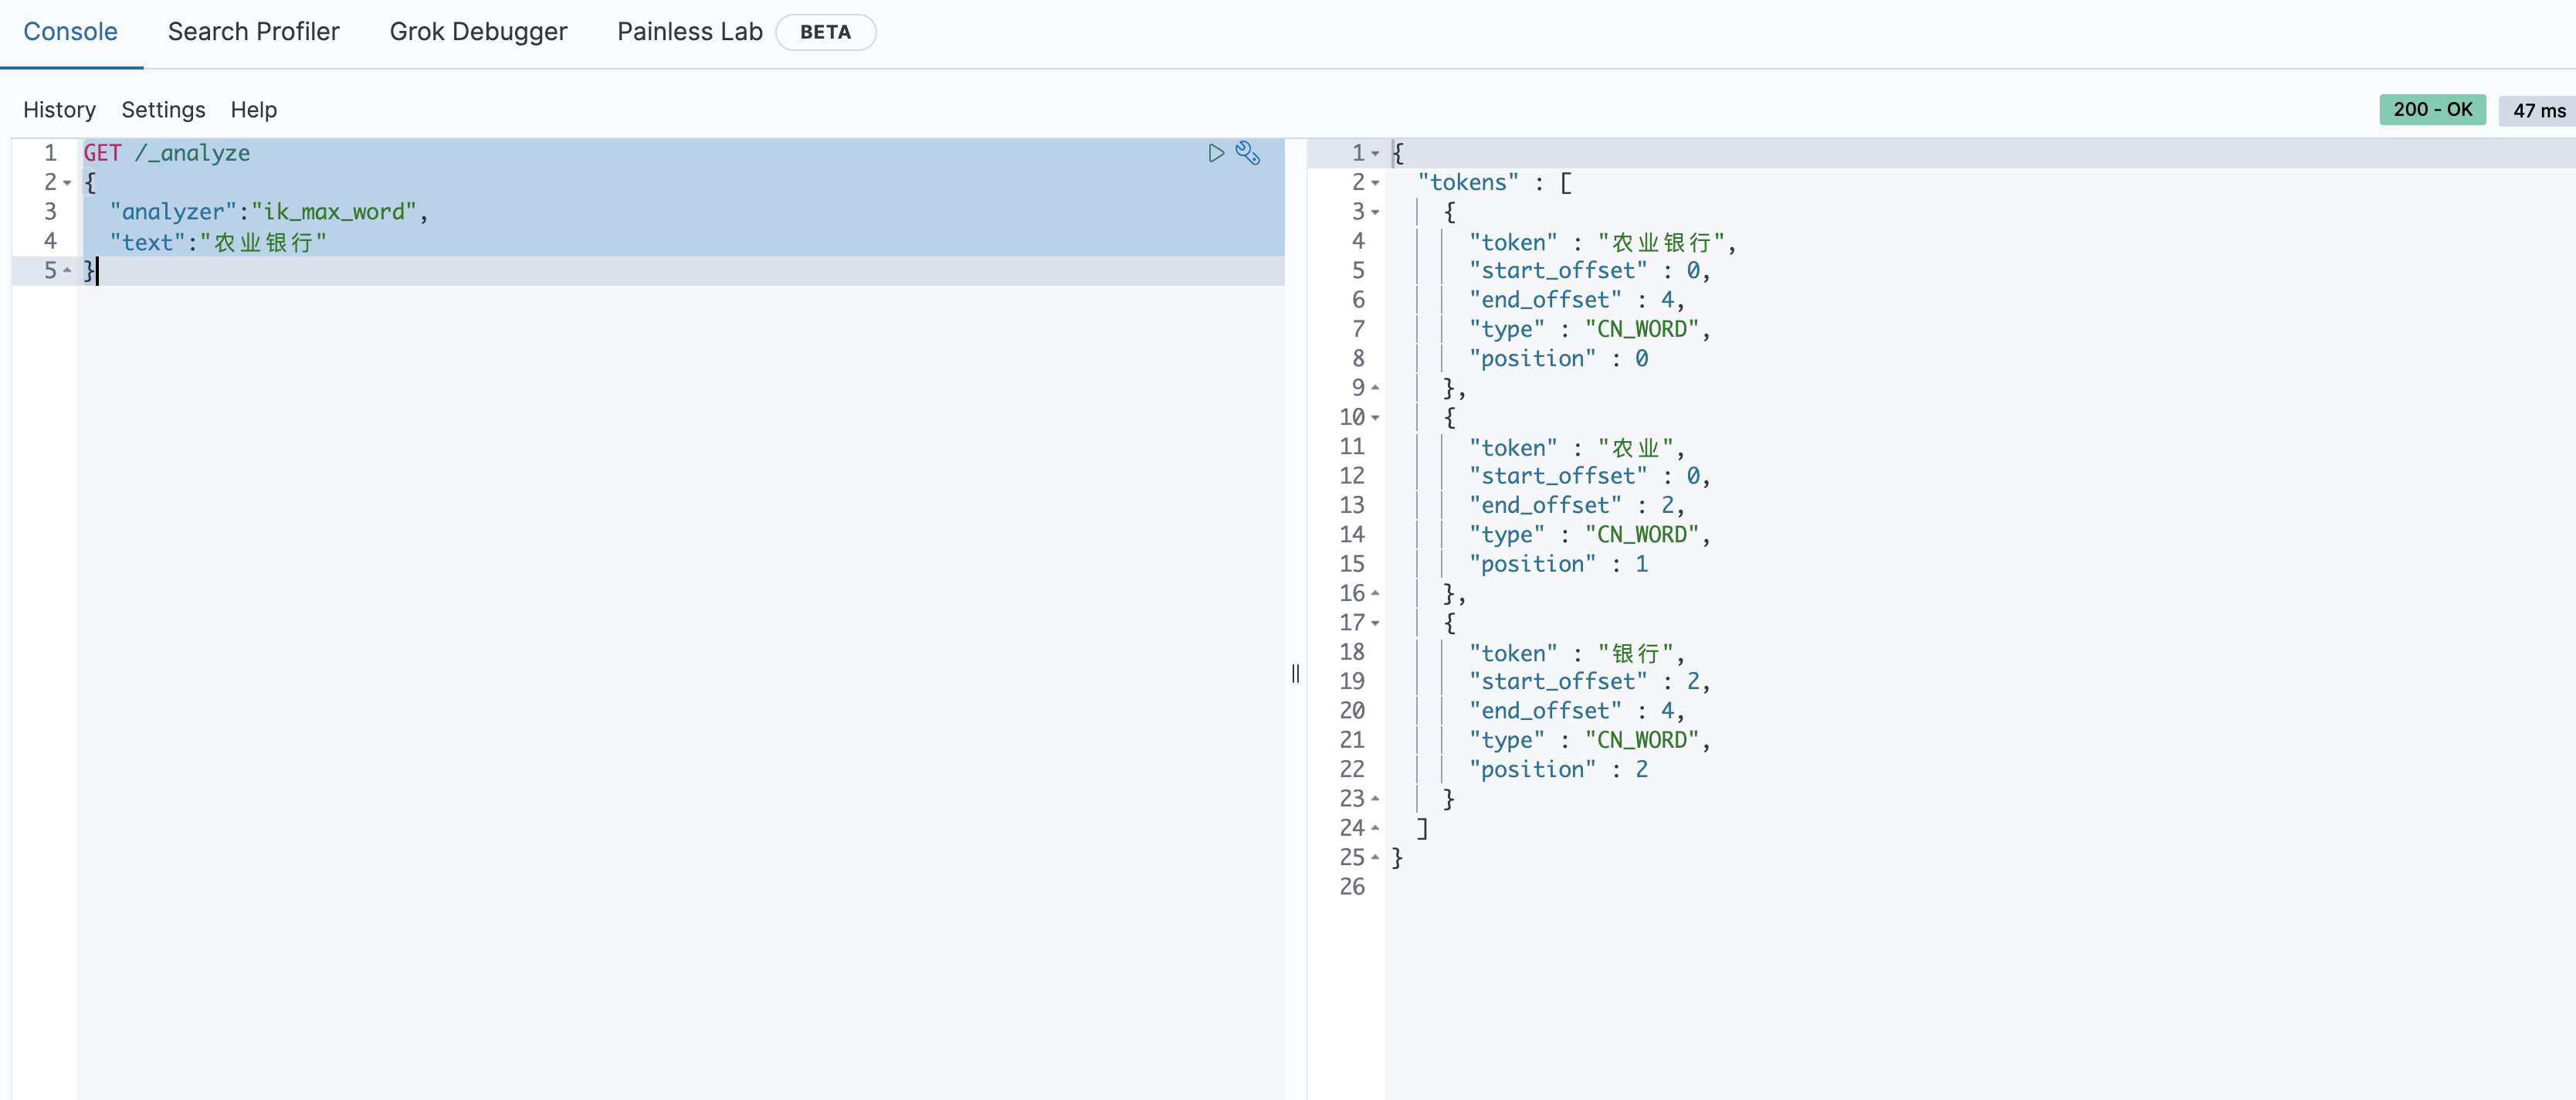Click the 47 ms response time badge
This screenshot has height=1100, width=2576.
pos(2538,111)
